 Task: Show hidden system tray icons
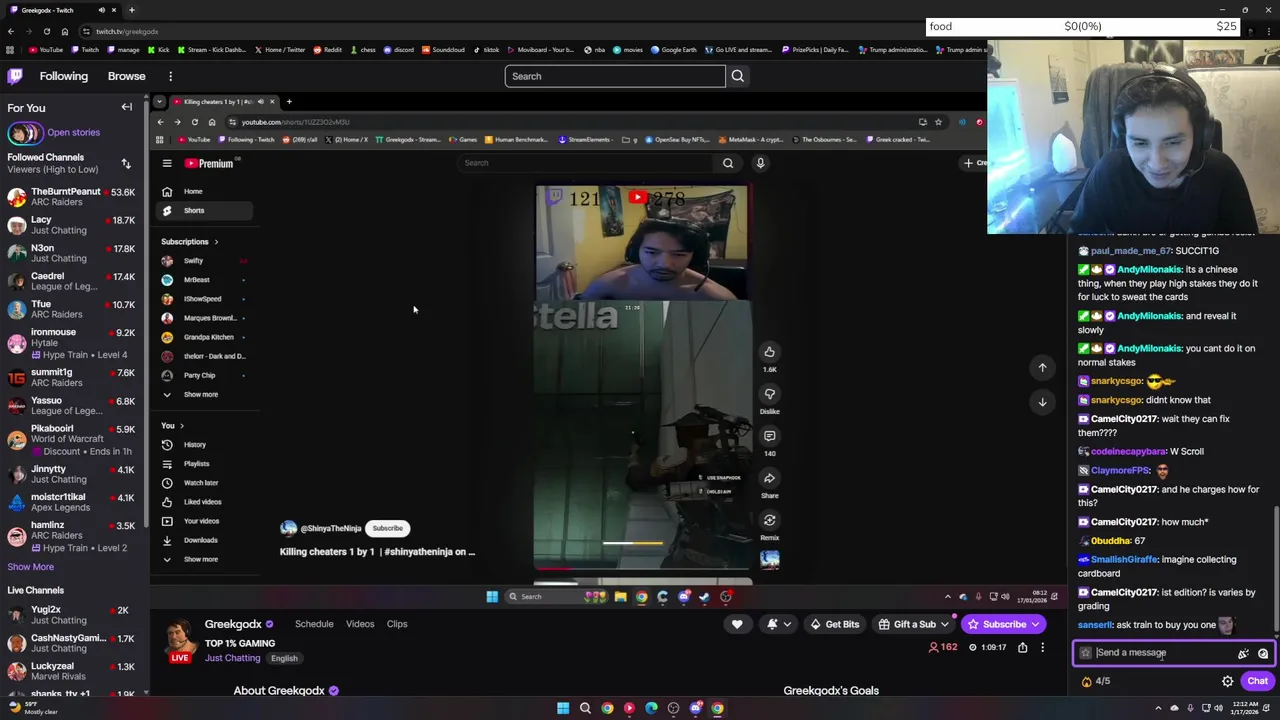pos(1156,708)
